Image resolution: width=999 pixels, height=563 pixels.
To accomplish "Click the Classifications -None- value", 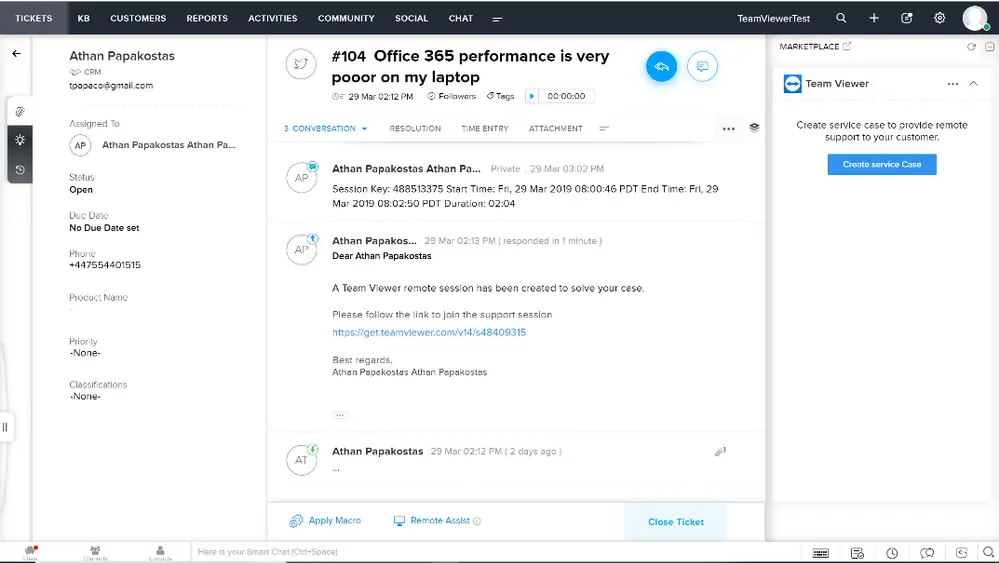I will [x=85, y=396].
